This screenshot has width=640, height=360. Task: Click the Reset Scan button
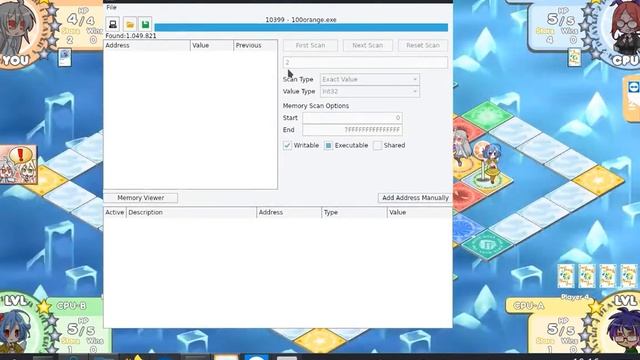click(x=423, y=45)
